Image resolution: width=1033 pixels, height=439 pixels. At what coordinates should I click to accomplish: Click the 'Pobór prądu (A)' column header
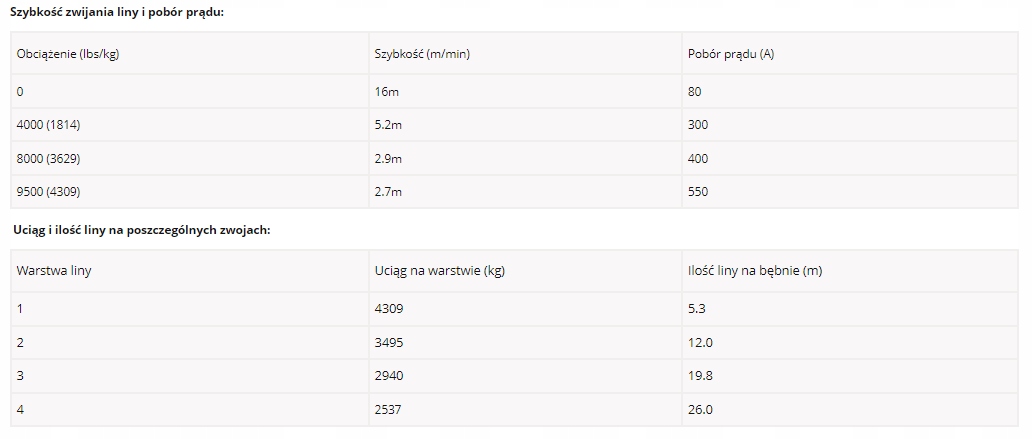click(x=731, y=54)
